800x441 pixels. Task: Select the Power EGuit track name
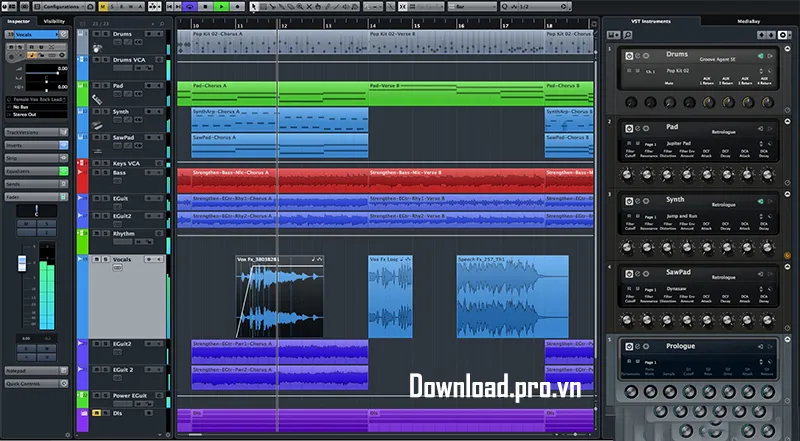(130, 396)
